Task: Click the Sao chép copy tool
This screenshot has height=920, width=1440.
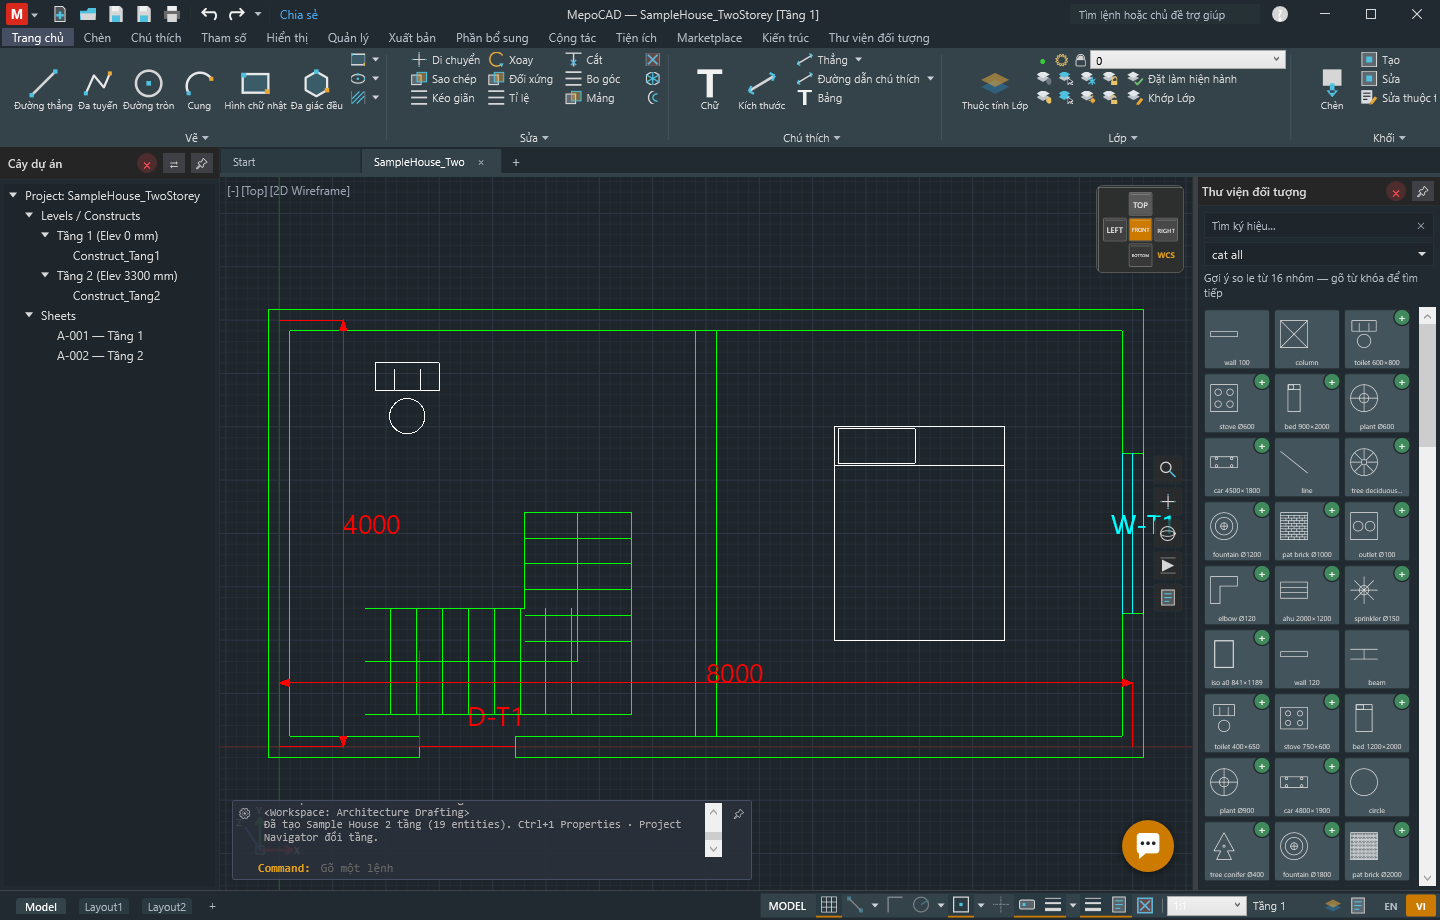Action: (443, 79)
